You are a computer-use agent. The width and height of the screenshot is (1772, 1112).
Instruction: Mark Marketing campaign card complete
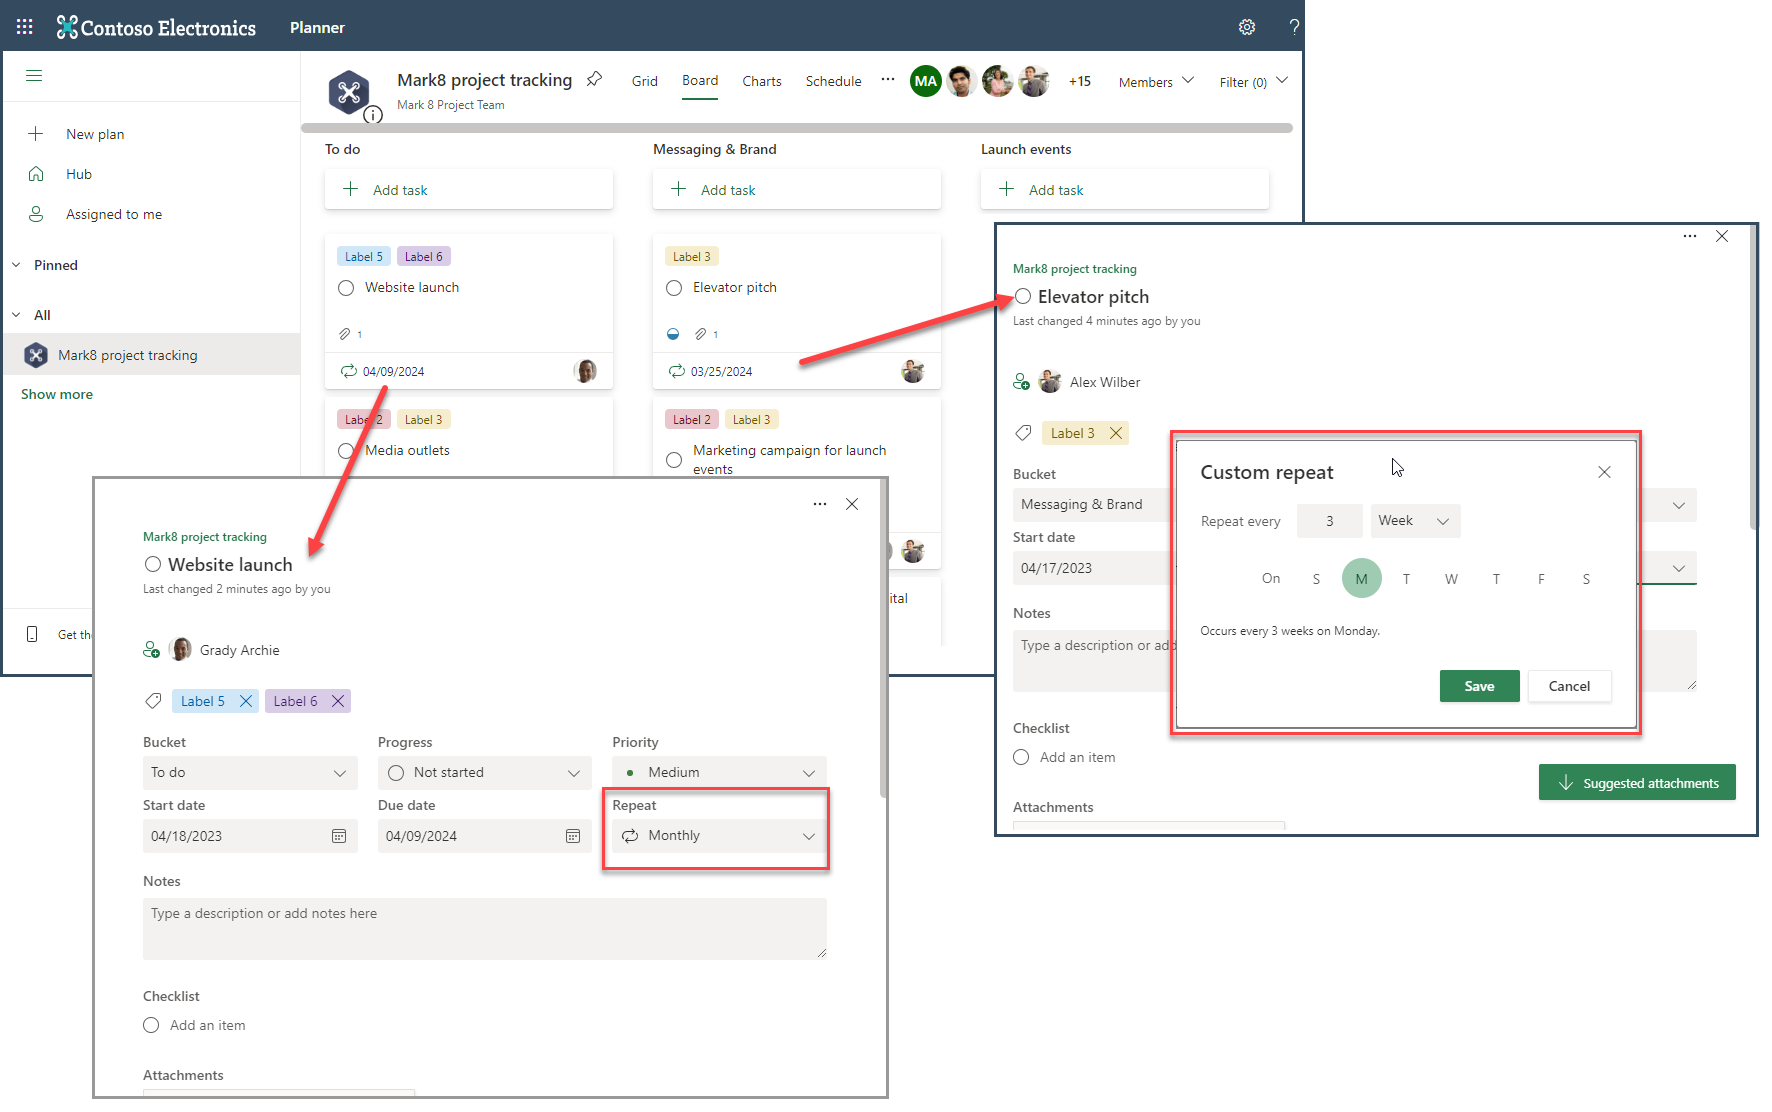click(674, 460)
